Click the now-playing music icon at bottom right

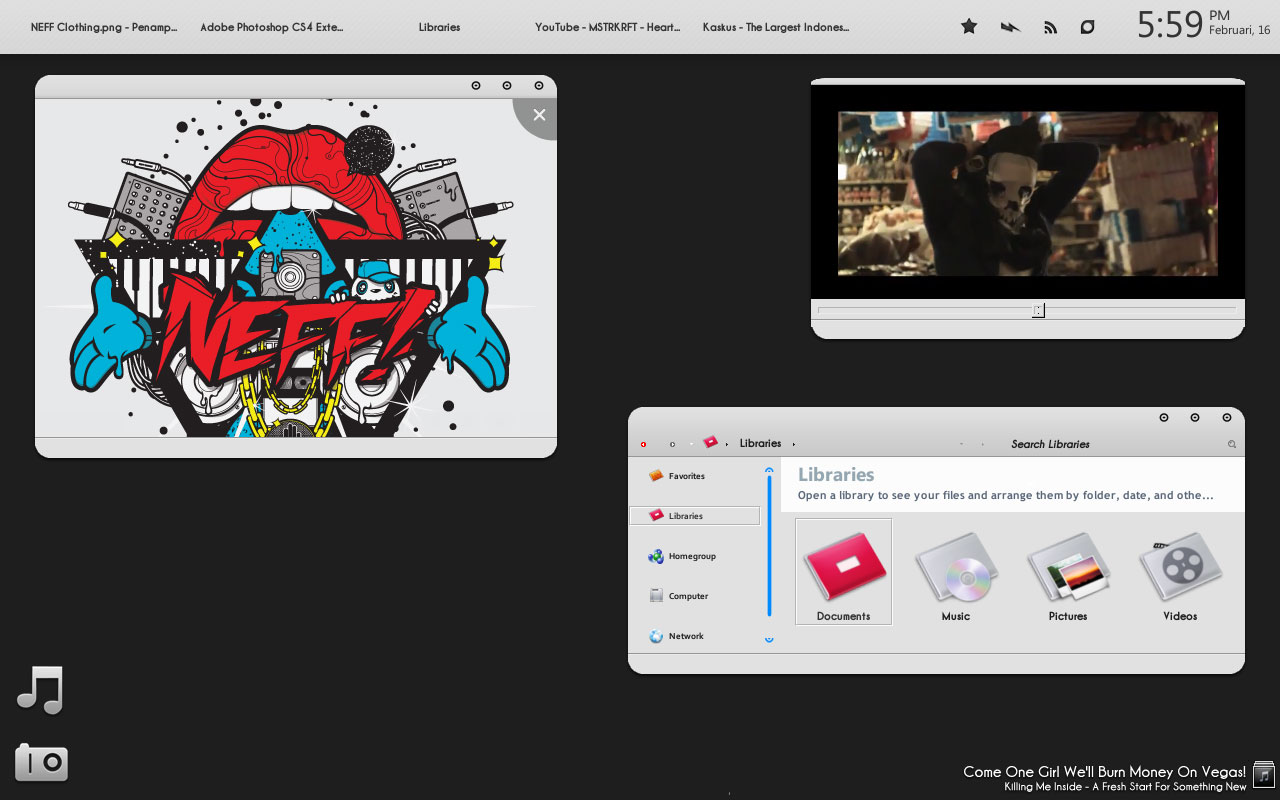[1264, 774]
